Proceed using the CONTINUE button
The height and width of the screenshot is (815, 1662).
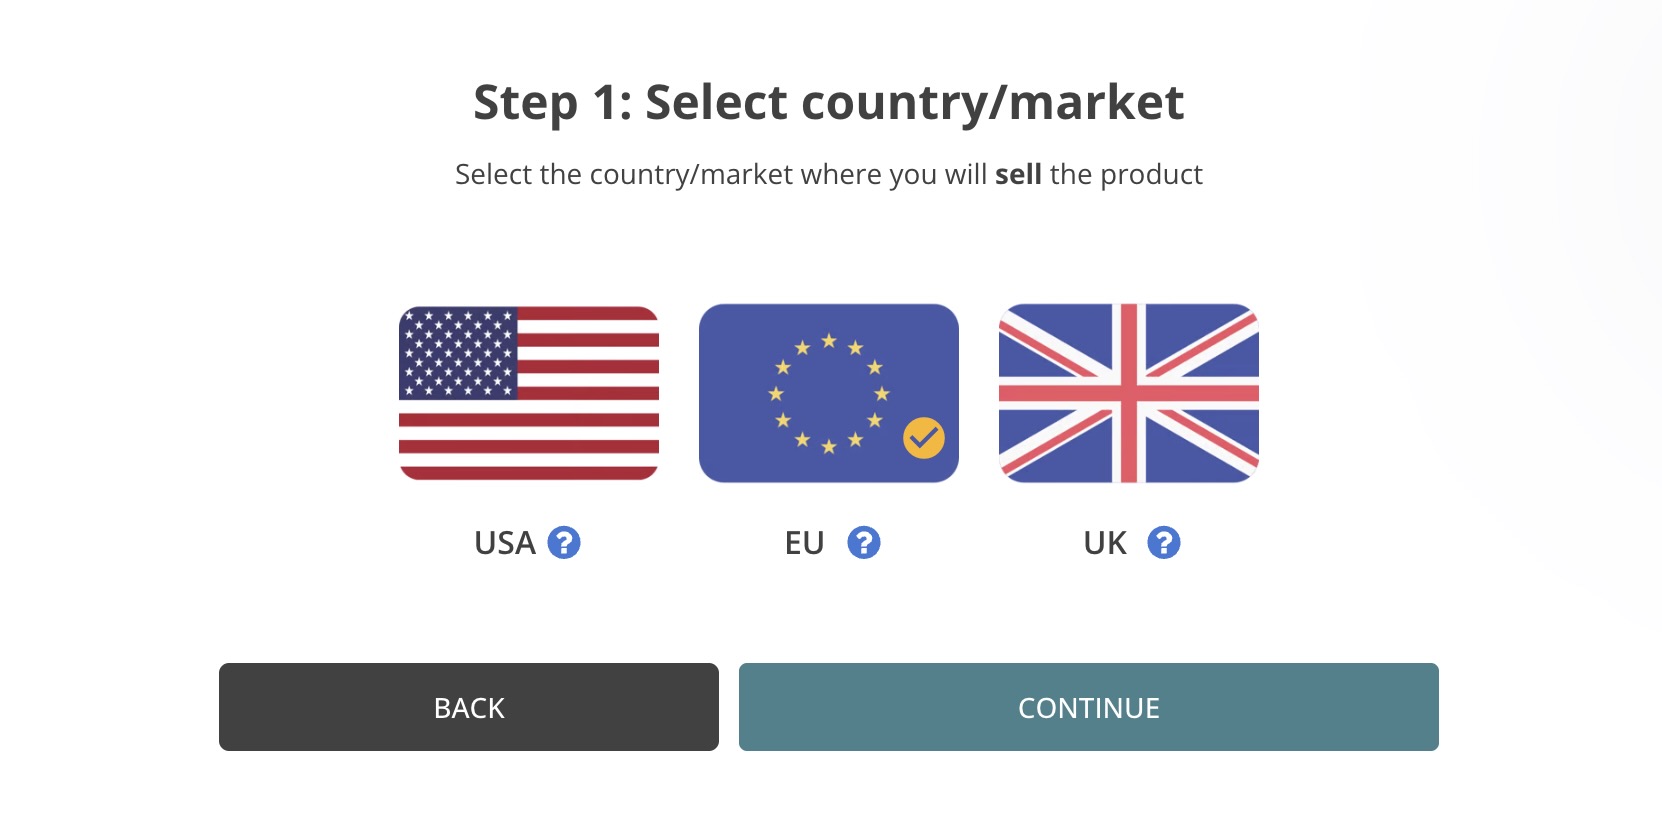point(1089,707)
